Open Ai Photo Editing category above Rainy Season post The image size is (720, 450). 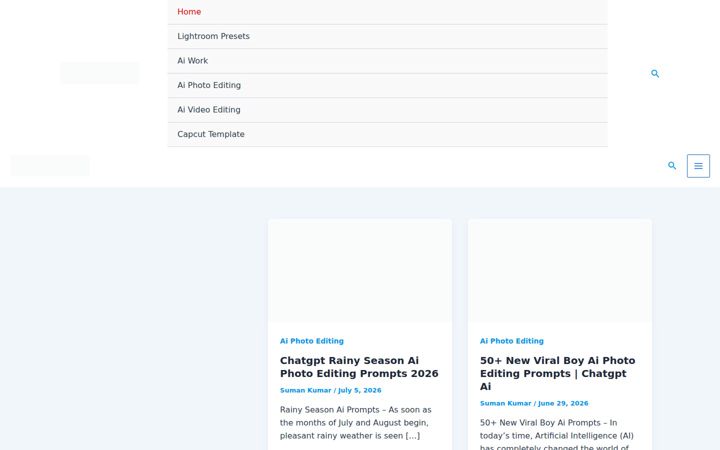click(x=312, y=341)
